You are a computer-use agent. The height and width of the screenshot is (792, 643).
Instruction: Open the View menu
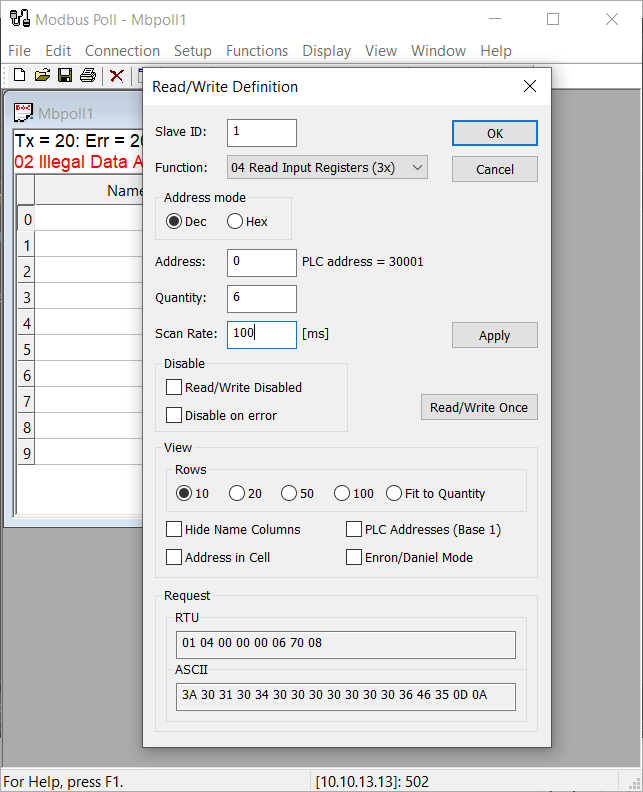pyautogui.click(x=381, y=51)
